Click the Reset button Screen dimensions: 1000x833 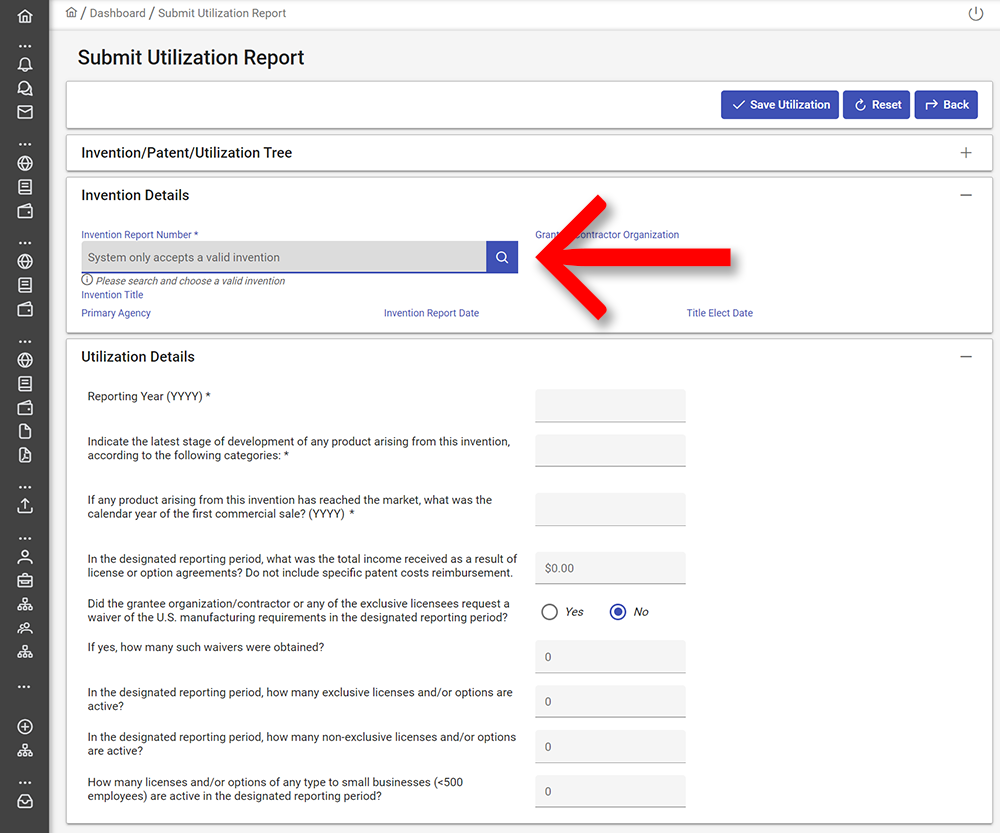[x=876, y=105]
